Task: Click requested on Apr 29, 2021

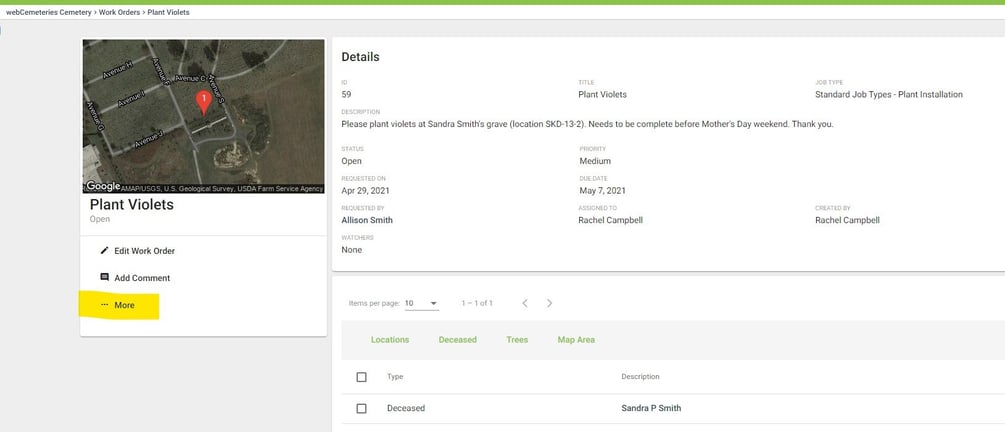Action: click(x=365, y=190)
